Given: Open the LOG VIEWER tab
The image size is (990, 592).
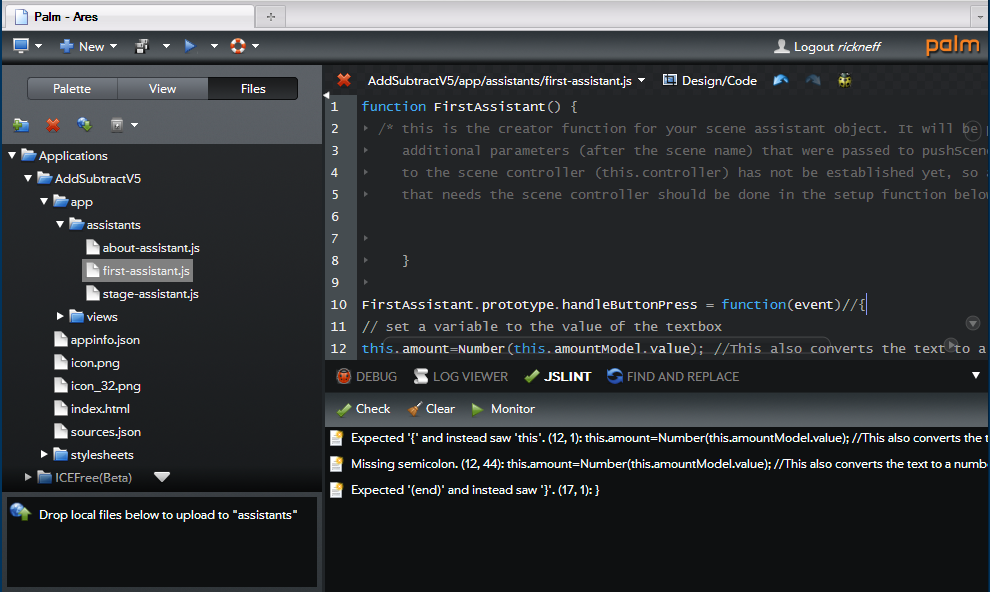Looking at the screenshot, I should tap(461, 376).
